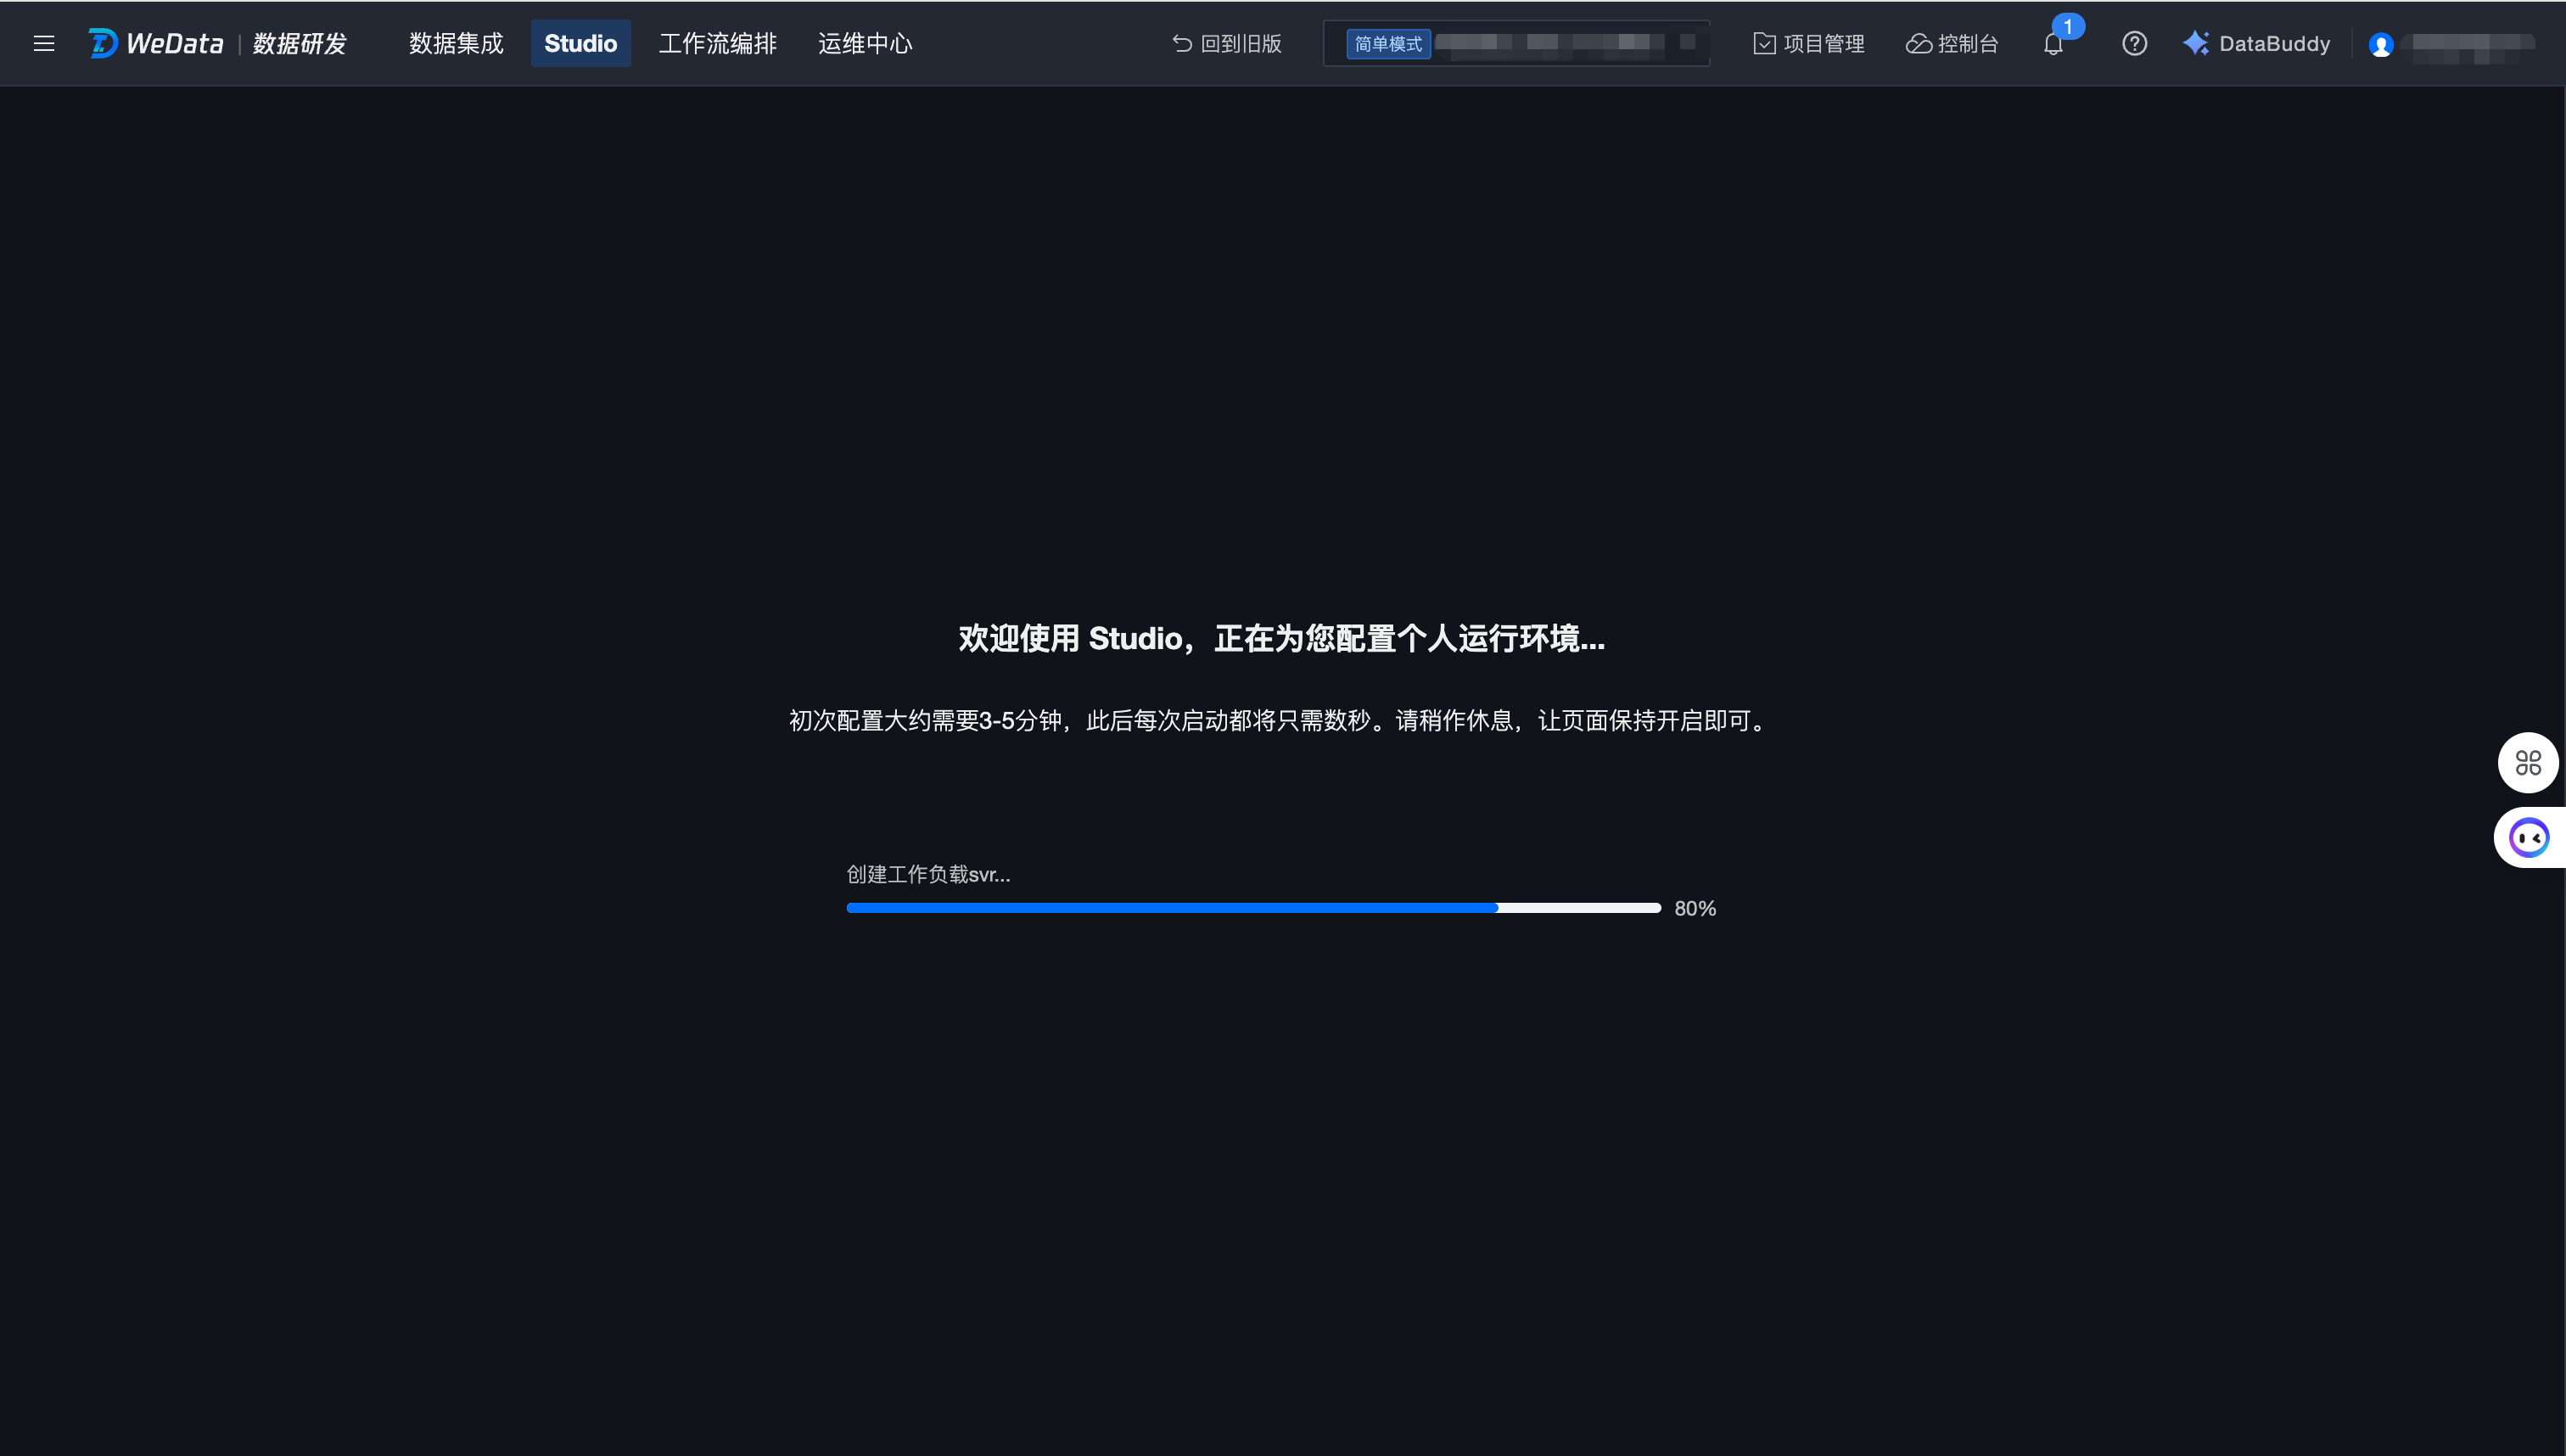Screen dimensions: 2566x1456
Task: Open the hamburger navigation menu
Action: point(44,43)
